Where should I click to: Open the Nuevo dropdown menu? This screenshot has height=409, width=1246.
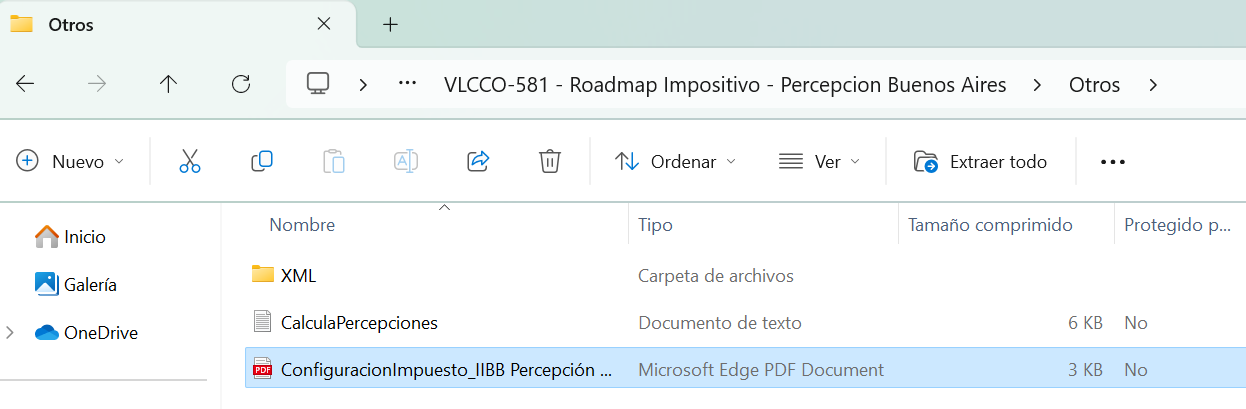[x=70, y=161]
